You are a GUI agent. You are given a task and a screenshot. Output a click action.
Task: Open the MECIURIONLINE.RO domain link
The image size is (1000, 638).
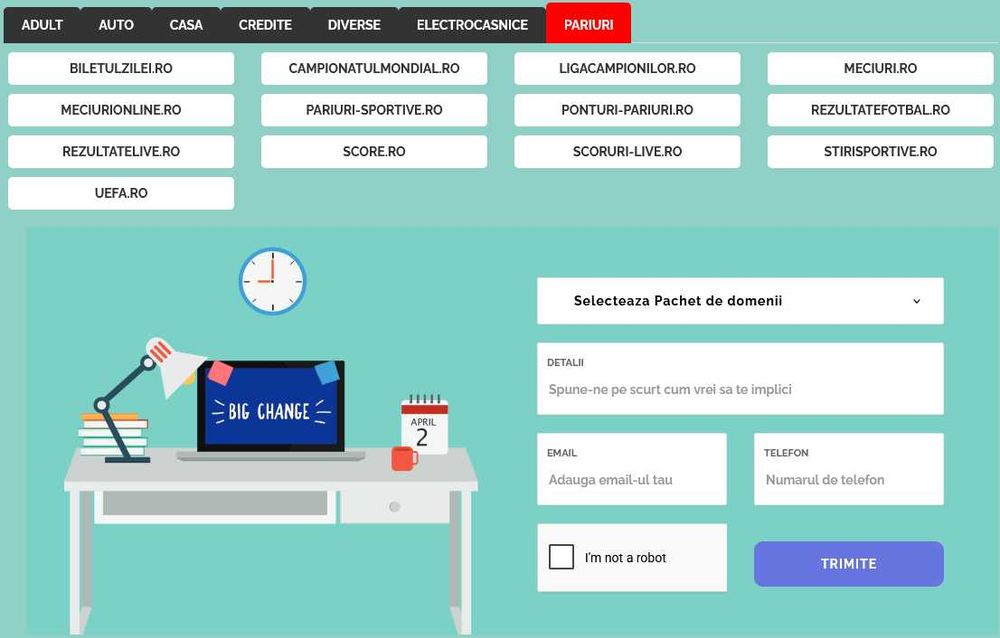tap(121, 110)
